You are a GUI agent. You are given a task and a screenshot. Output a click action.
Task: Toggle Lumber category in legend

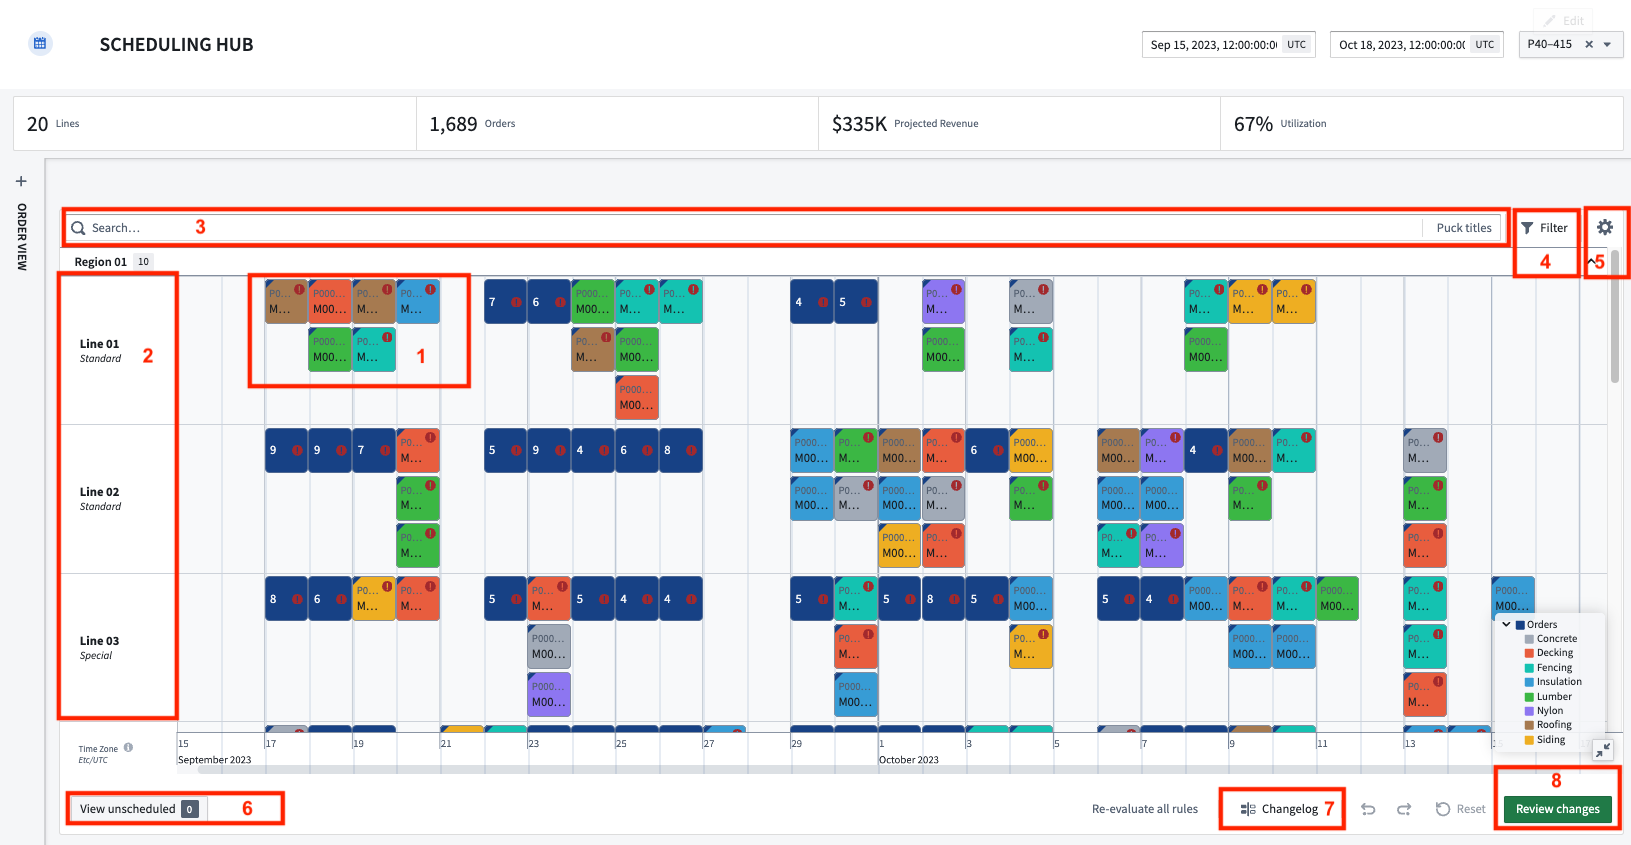point(1554,696)
